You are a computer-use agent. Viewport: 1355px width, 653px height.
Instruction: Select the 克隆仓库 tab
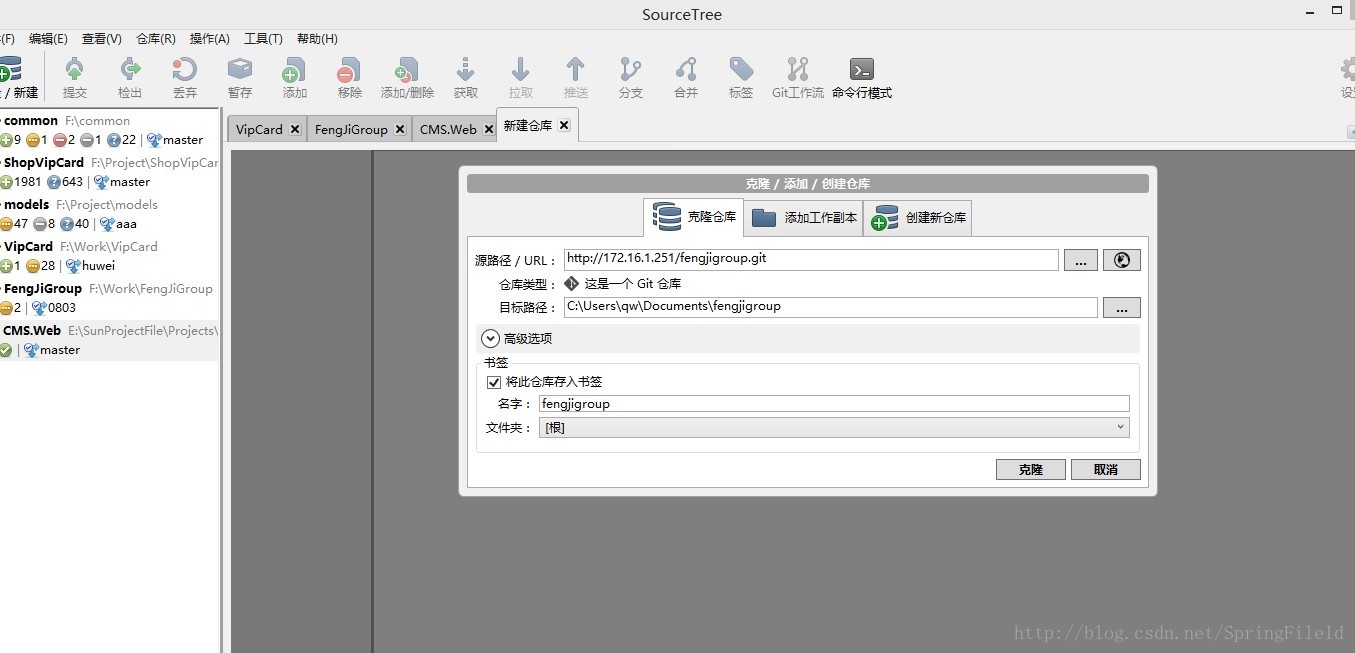pyautogui.click(x=693, y=217)
